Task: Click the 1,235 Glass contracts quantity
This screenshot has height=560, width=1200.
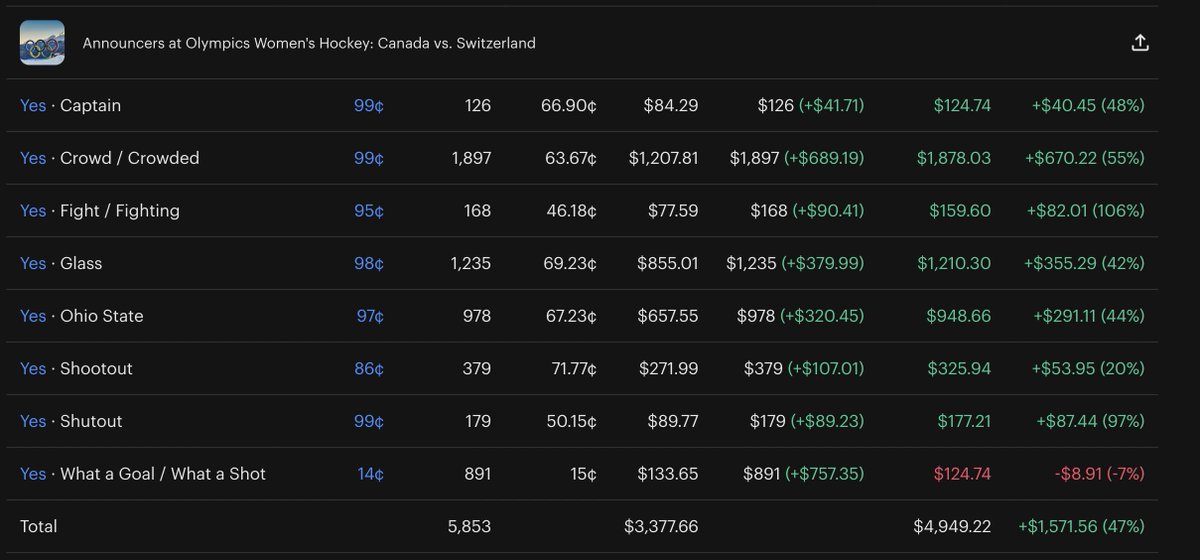Action: click(471, 263)
